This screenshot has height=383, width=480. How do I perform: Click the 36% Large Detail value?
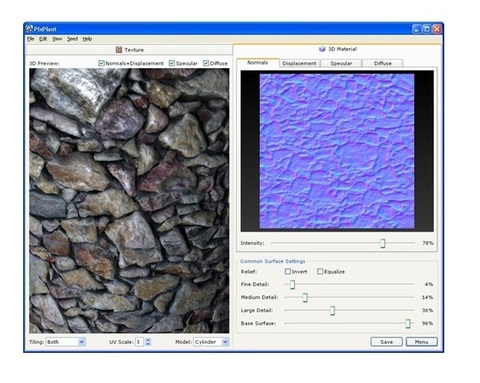click(428, 310)
